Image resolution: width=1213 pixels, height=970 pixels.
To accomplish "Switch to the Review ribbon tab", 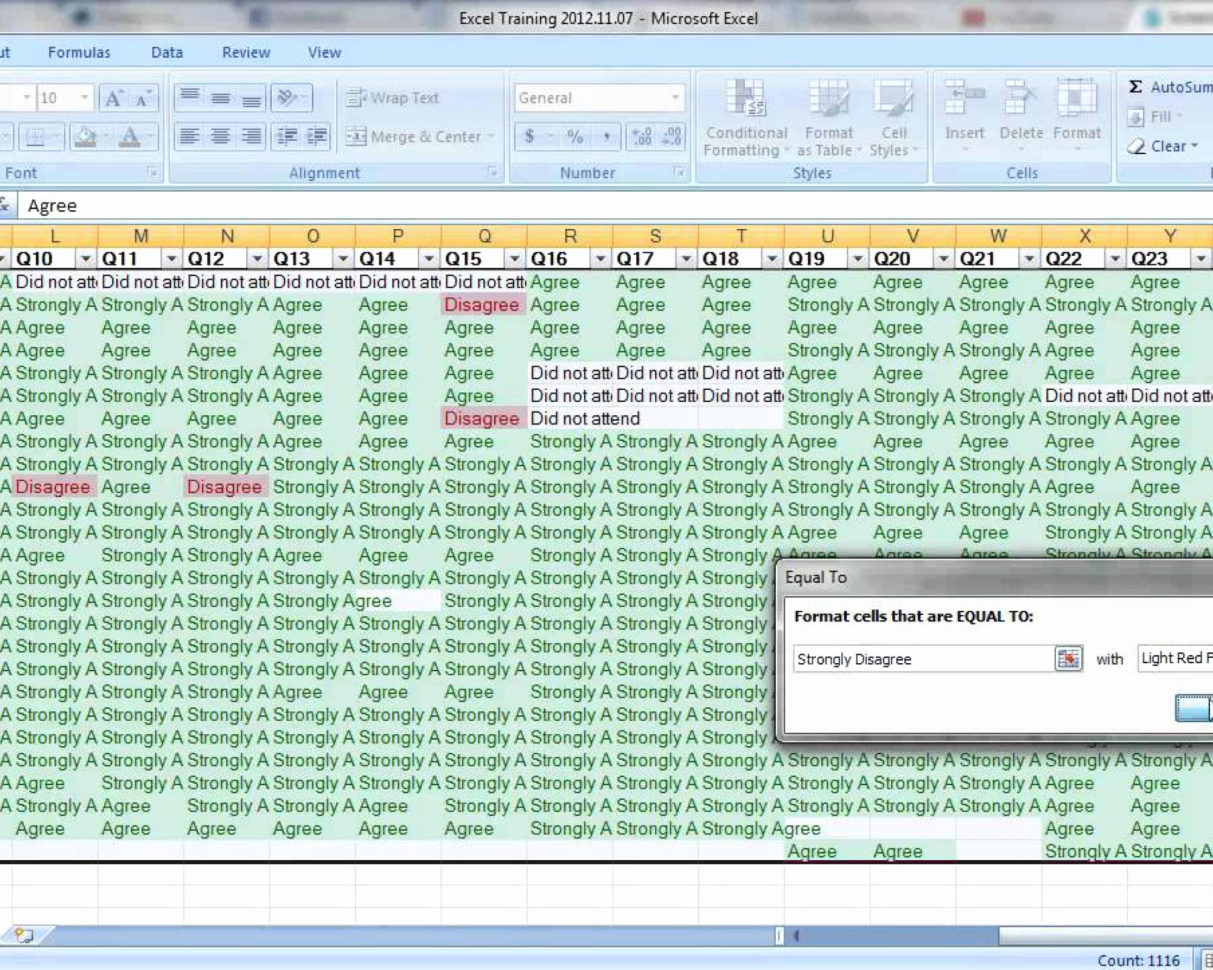I will tap(245, 52).
